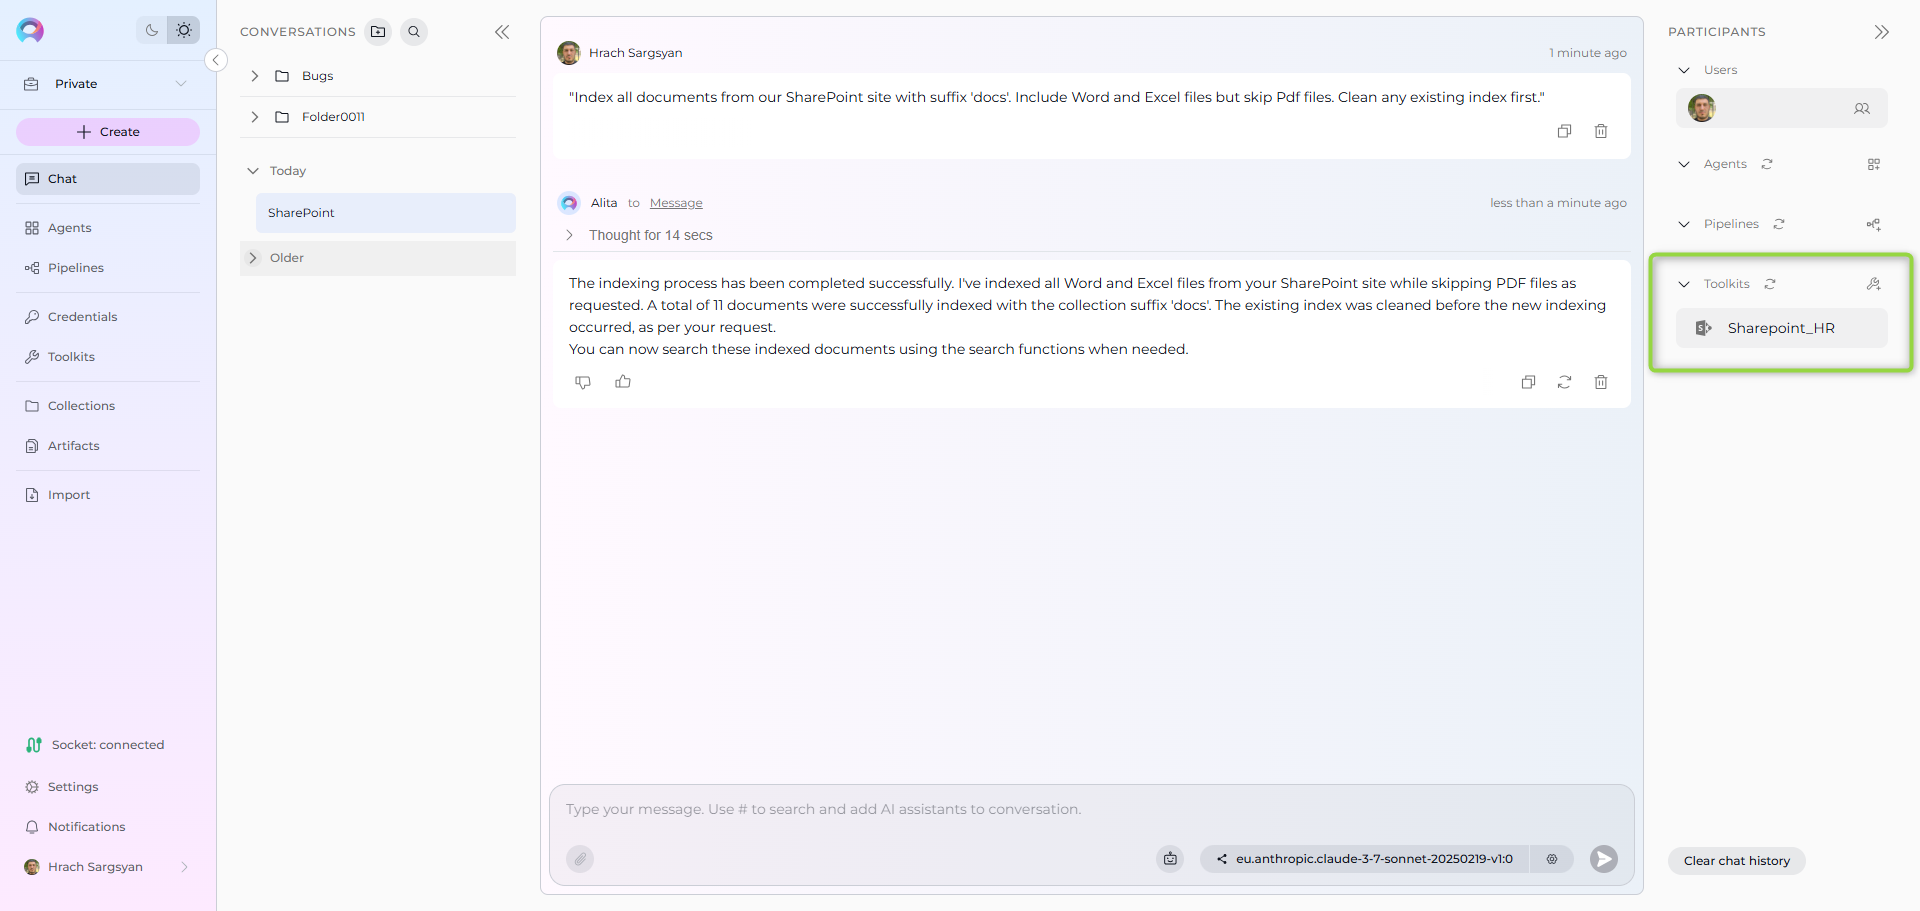Regenerate Alita's response
The image size is (1920, 911).
click(x=1564, y=382)
